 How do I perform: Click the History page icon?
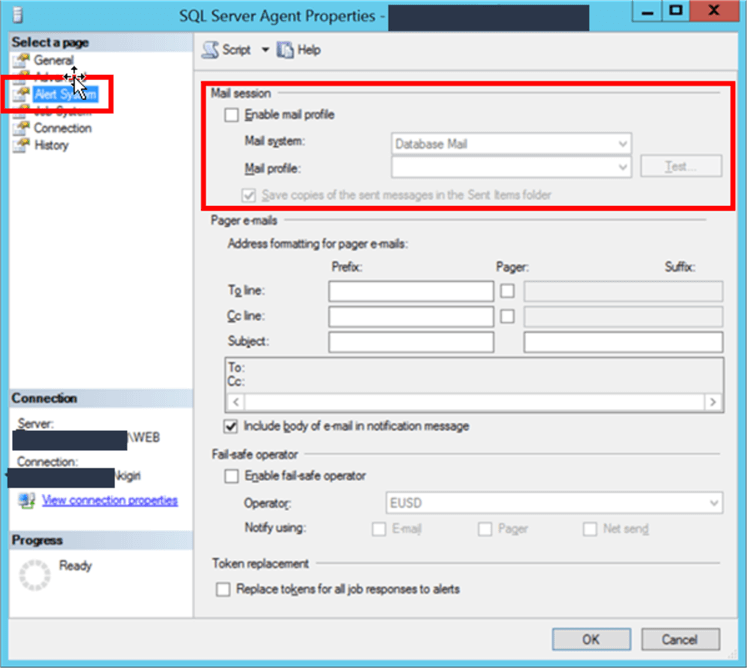21,145
